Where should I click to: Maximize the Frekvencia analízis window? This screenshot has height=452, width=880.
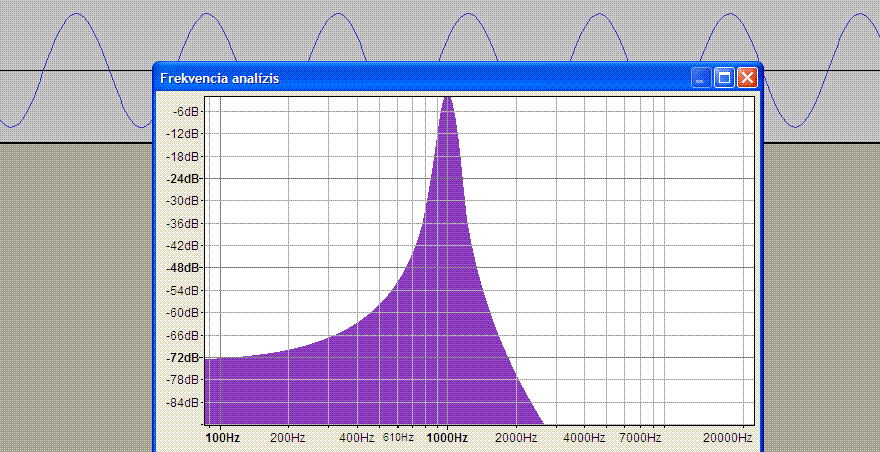pyautogui.click(x=724, y=77)
